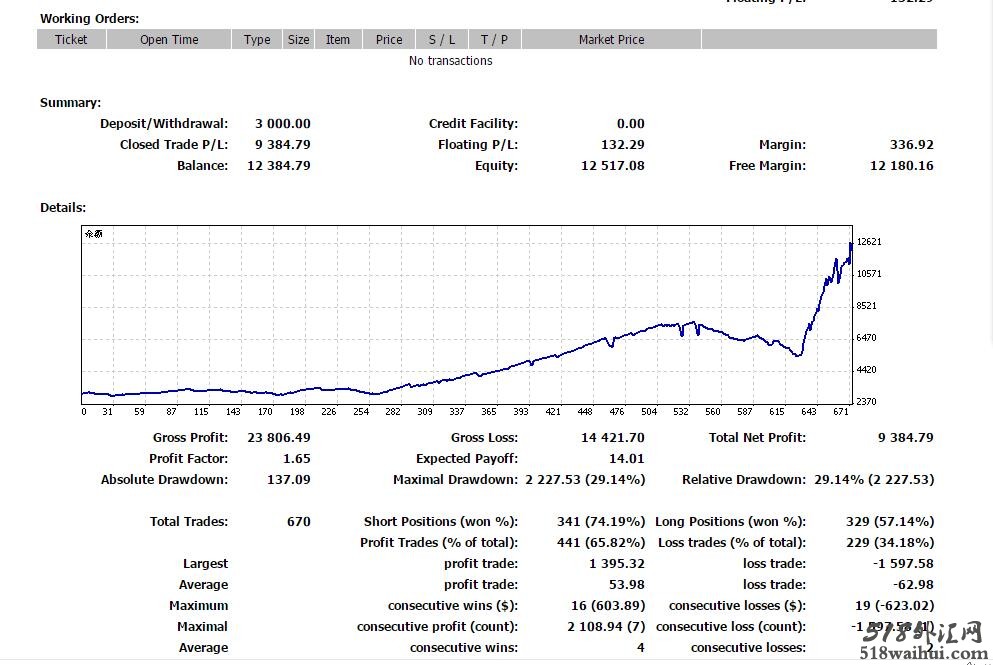This screenshot has width=993, height=665.
Task: Select the Gross Loss value 14 421.70
Action: 612,438
